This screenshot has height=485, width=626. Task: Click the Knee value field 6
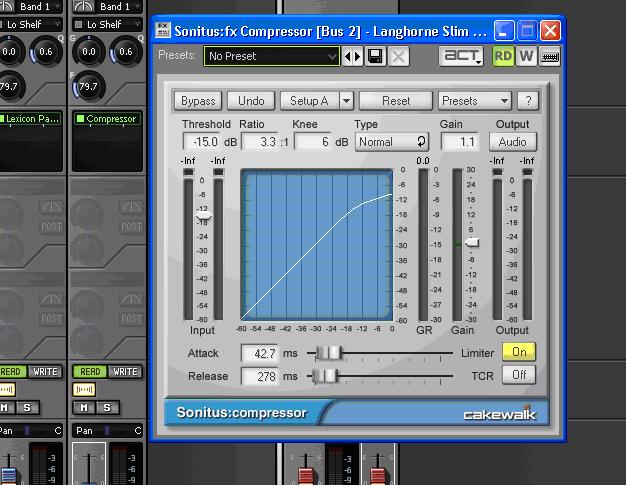(x=313, y=142)
